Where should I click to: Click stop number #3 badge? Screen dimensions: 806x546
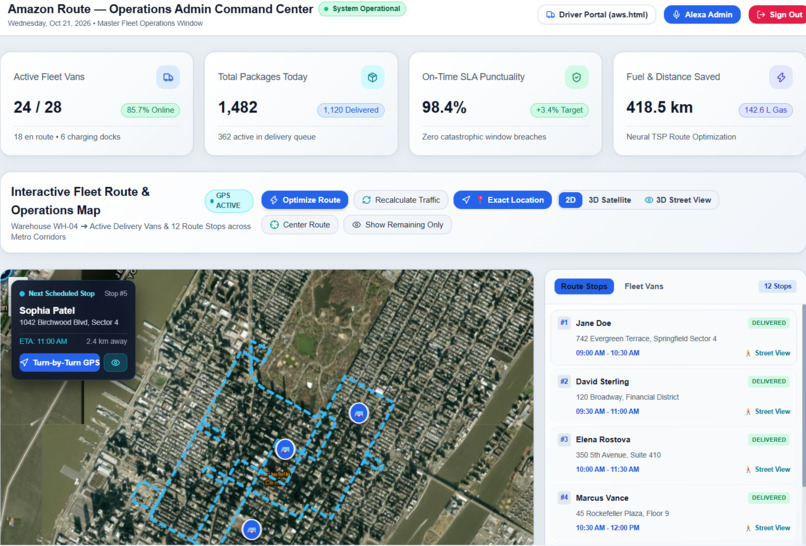pyautogui.click(x=564, y=440)
